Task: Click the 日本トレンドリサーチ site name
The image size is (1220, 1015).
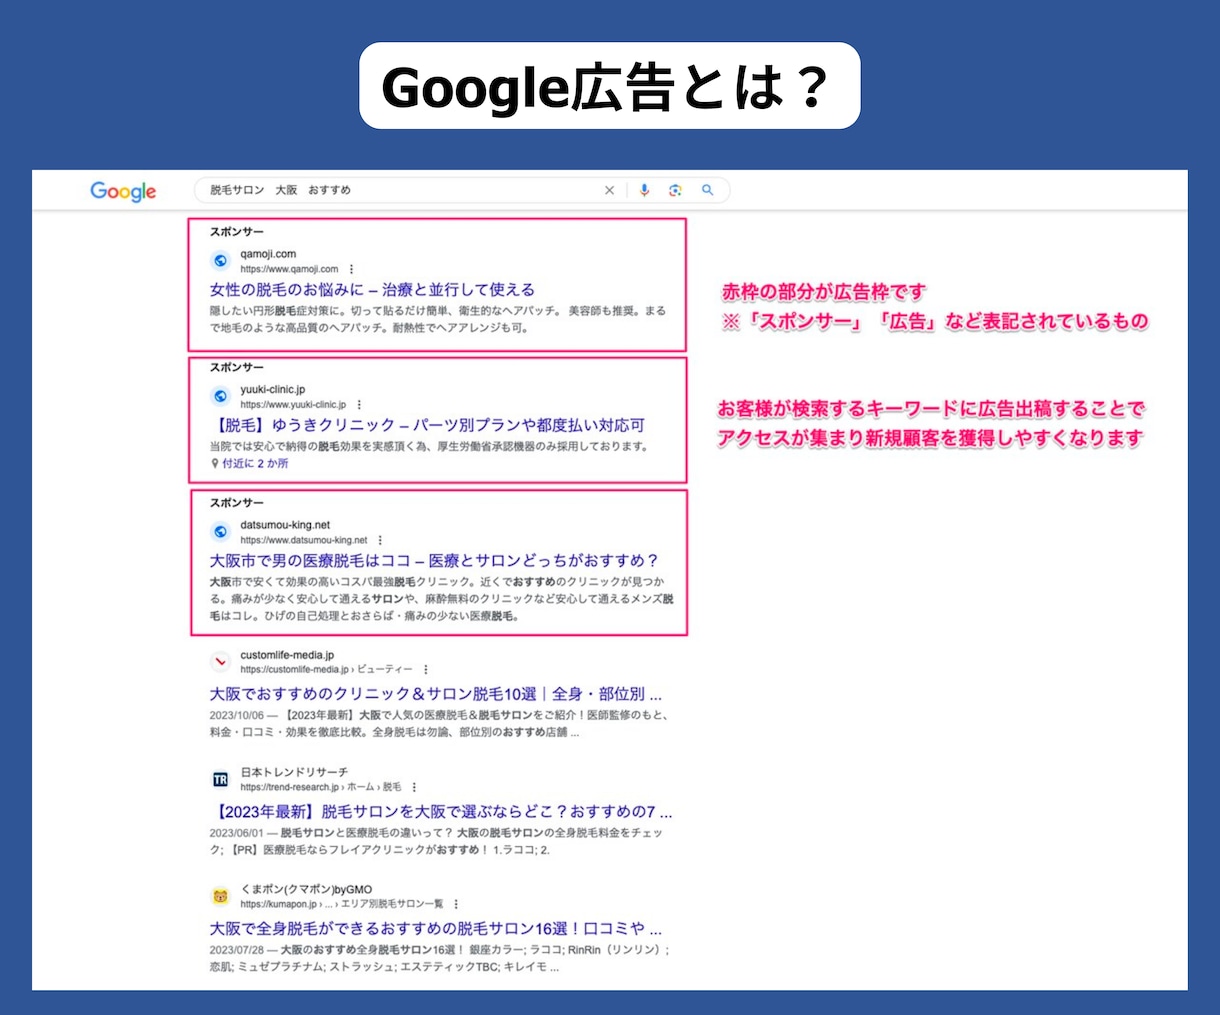Action: [x=294, y=772]
